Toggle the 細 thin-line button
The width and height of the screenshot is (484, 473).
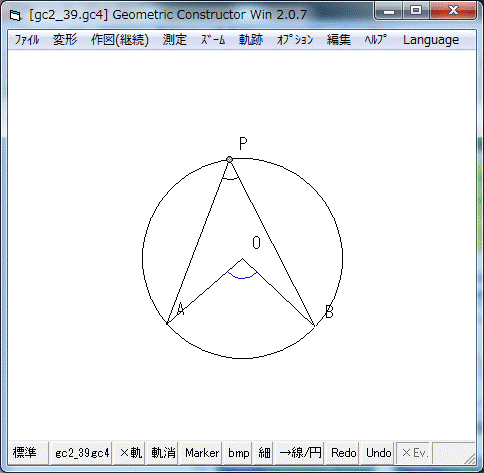point(264,453)
